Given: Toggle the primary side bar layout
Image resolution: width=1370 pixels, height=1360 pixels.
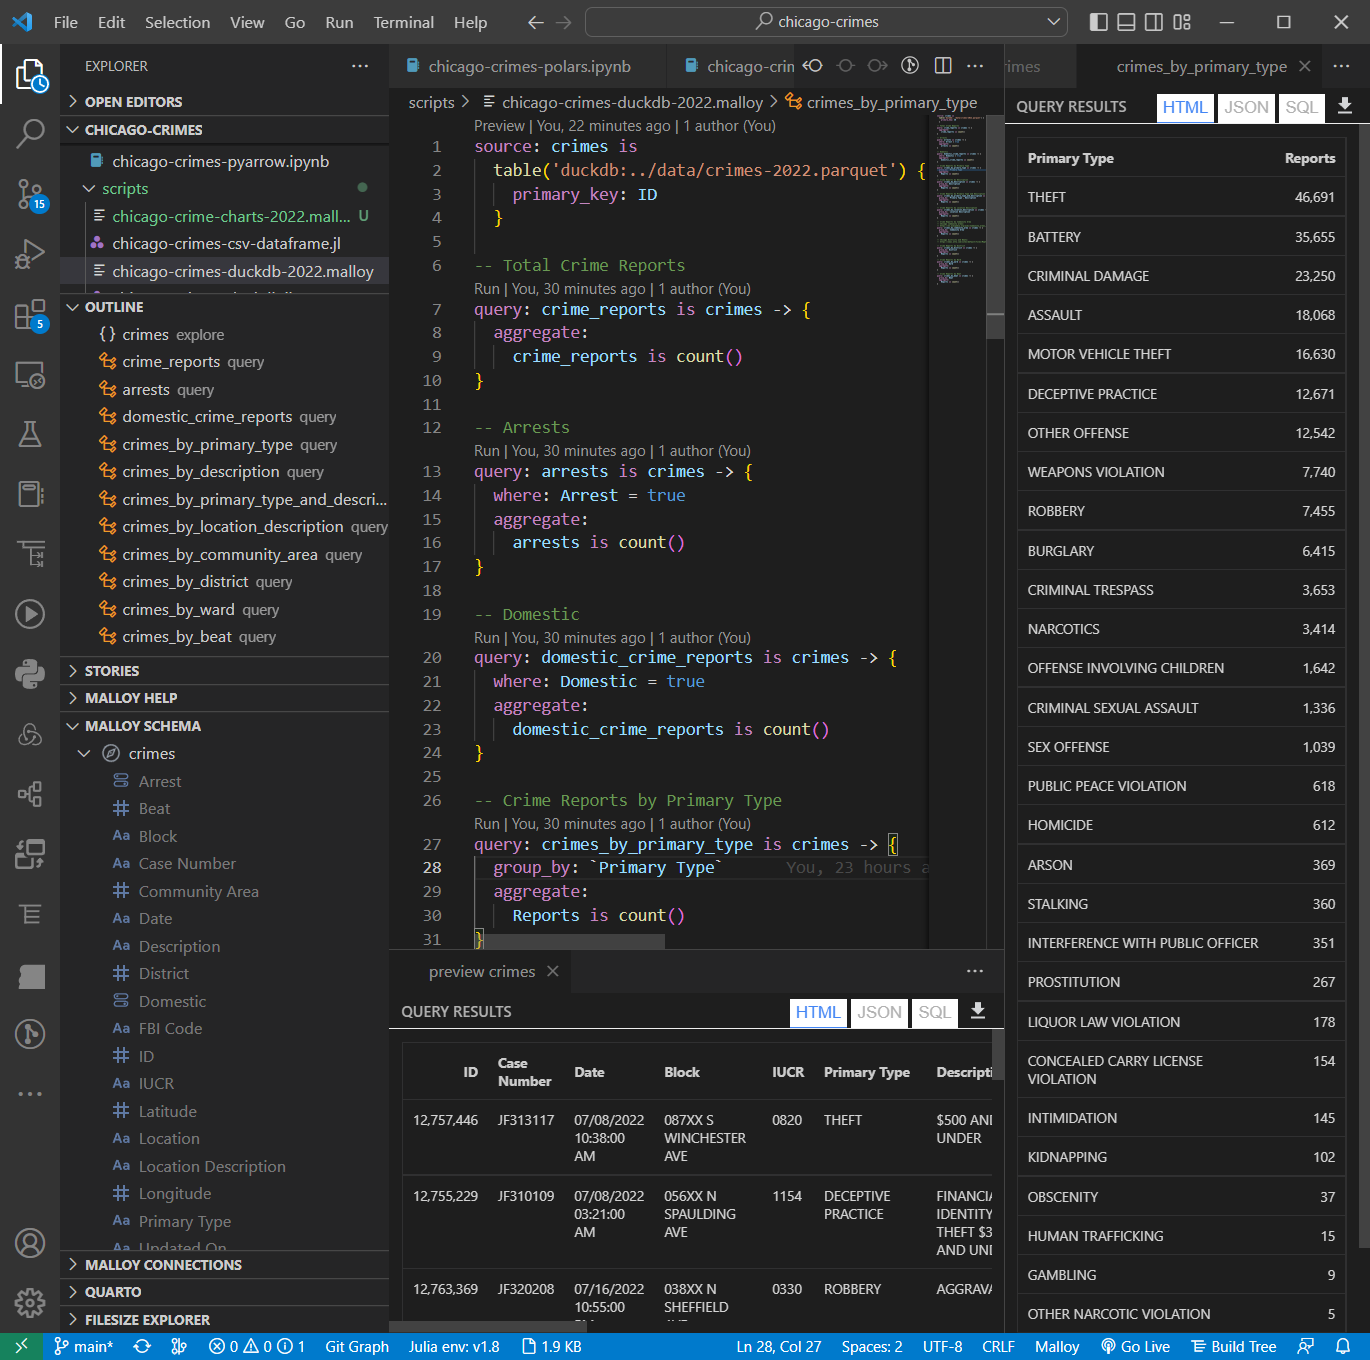Looking at the screenshot, I should [1098, 22].
